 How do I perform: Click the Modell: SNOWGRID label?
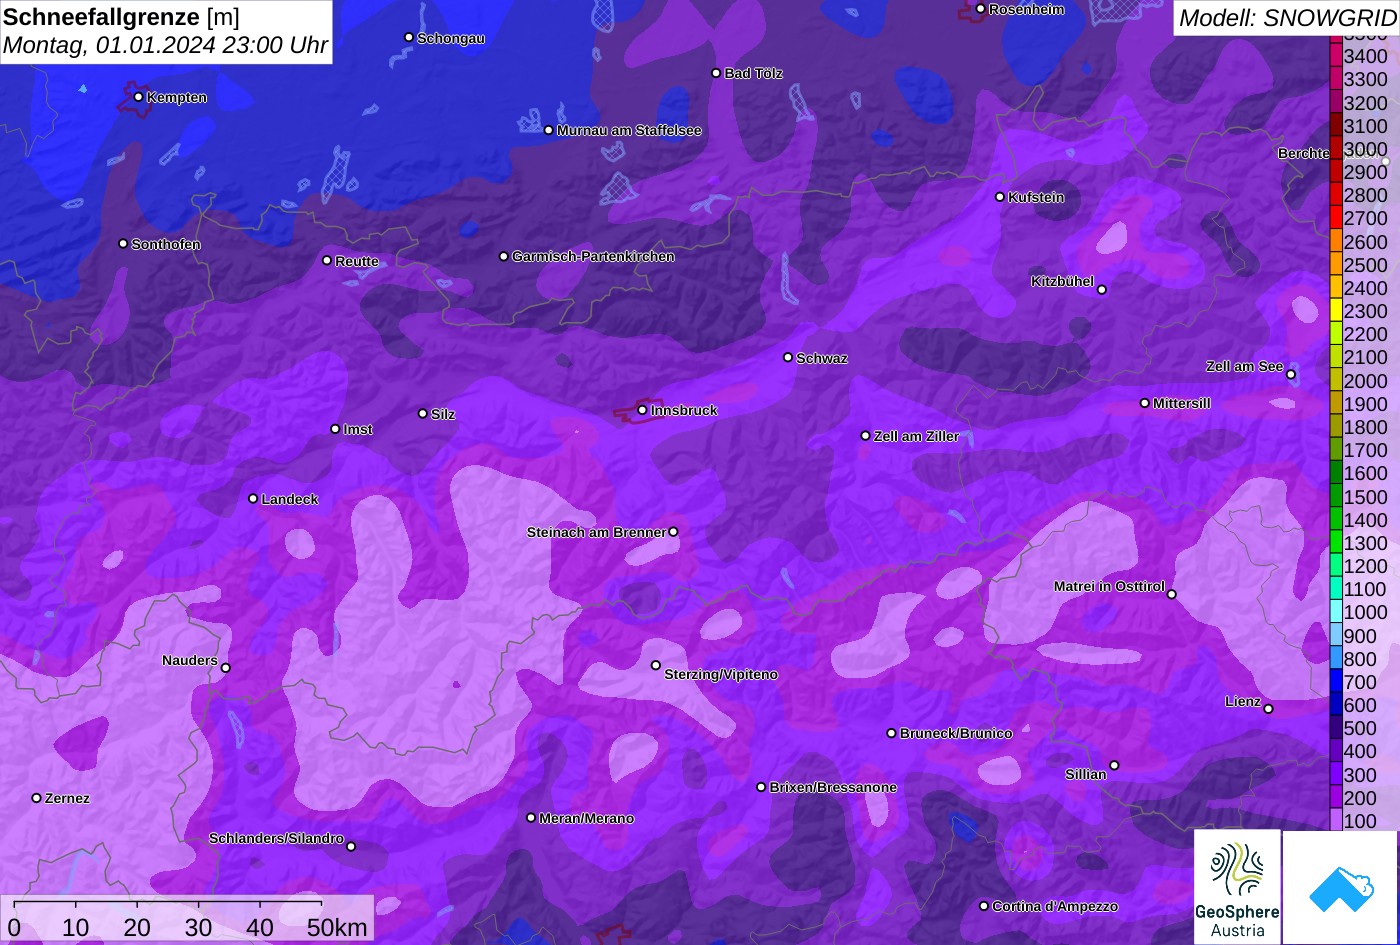(1288, 18)
